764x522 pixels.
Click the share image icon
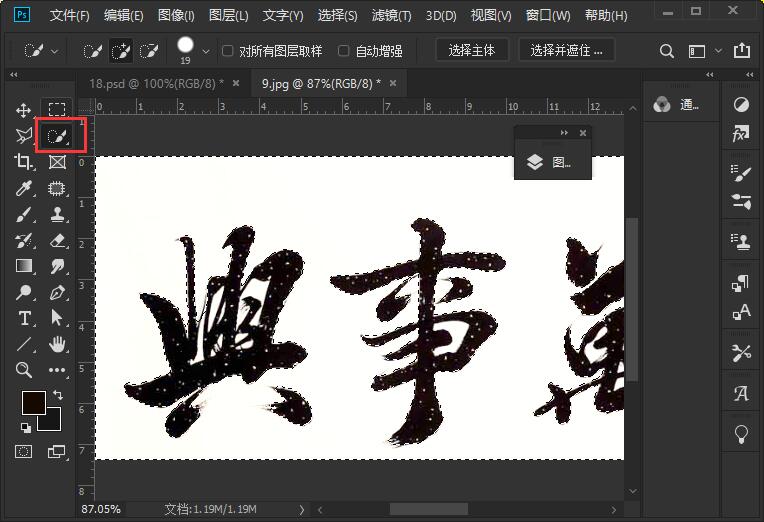point(742,50)
